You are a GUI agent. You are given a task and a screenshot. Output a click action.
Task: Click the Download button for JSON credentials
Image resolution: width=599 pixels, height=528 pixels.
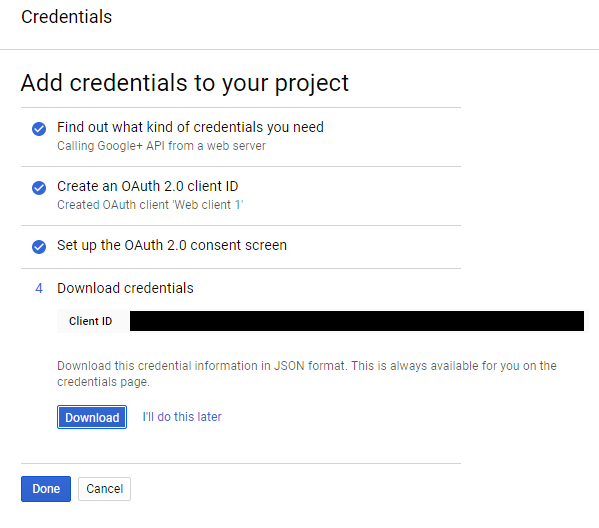pyautogui.click(x=92, y=417)
